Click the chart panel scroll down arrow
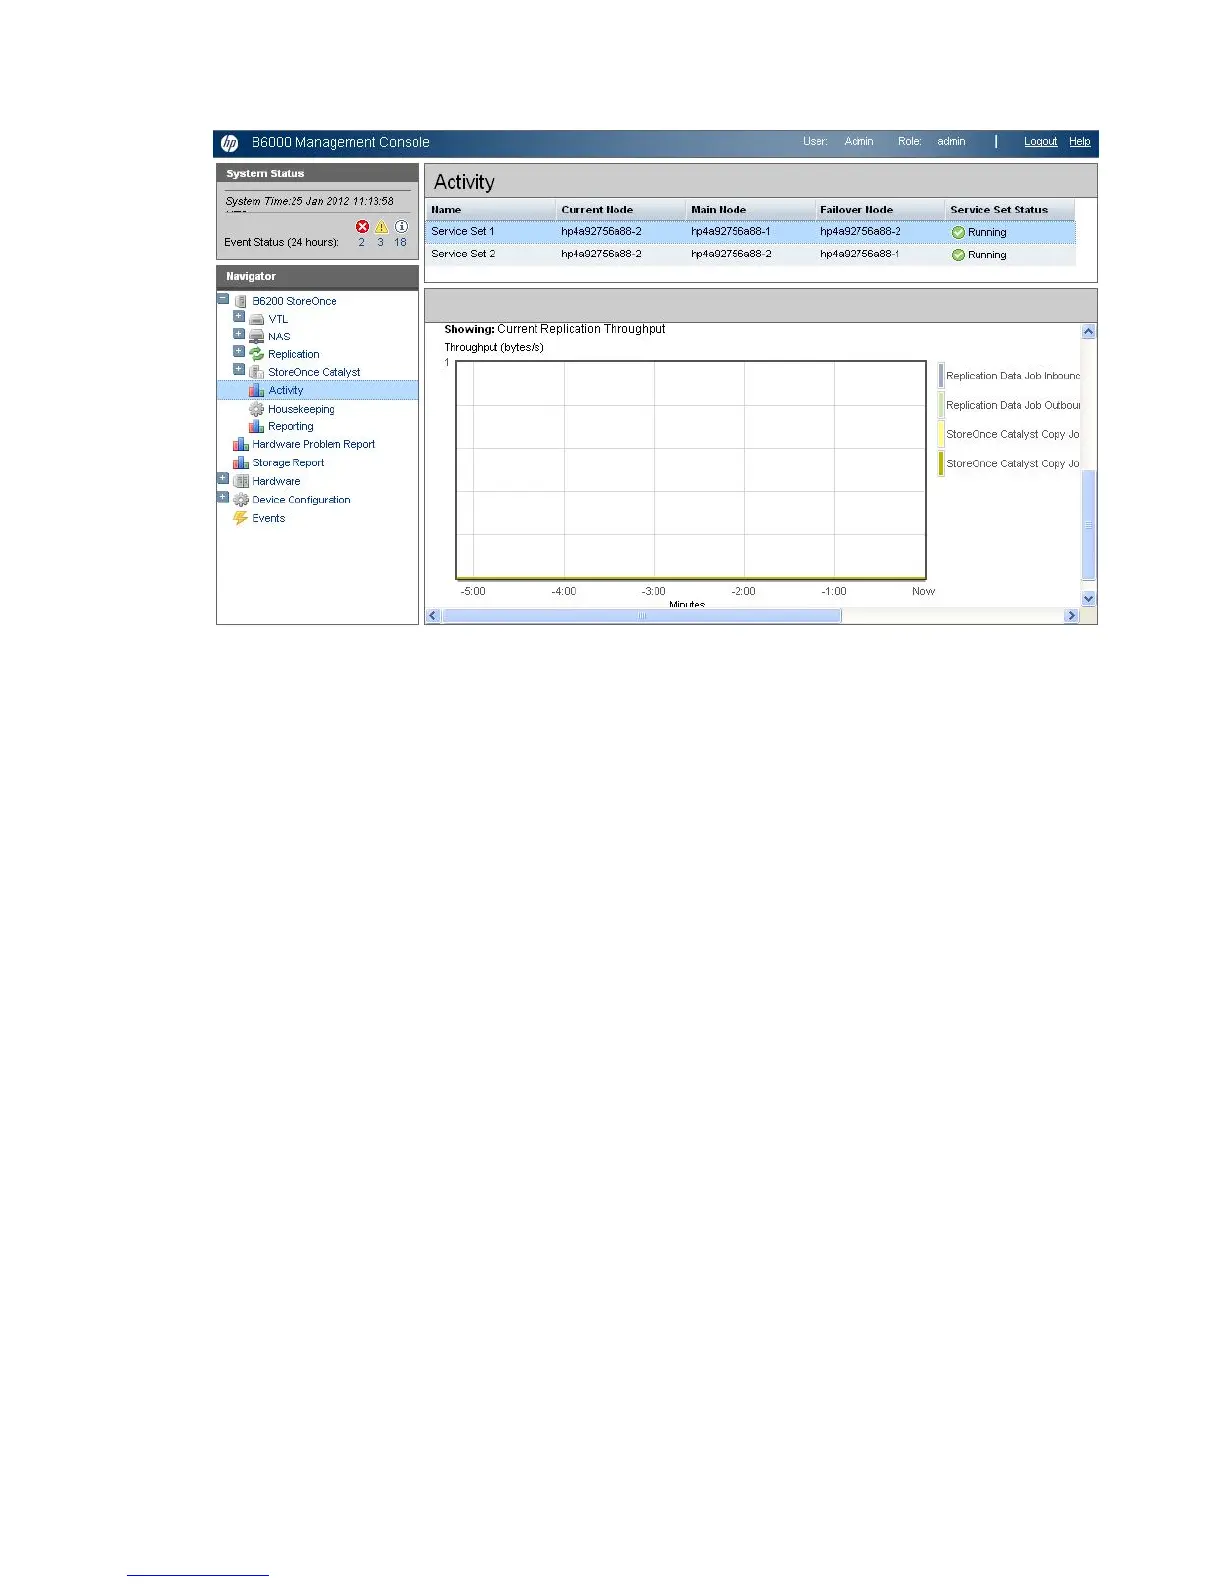This screenshot has width=1224, height=1584. (1089, 598)
